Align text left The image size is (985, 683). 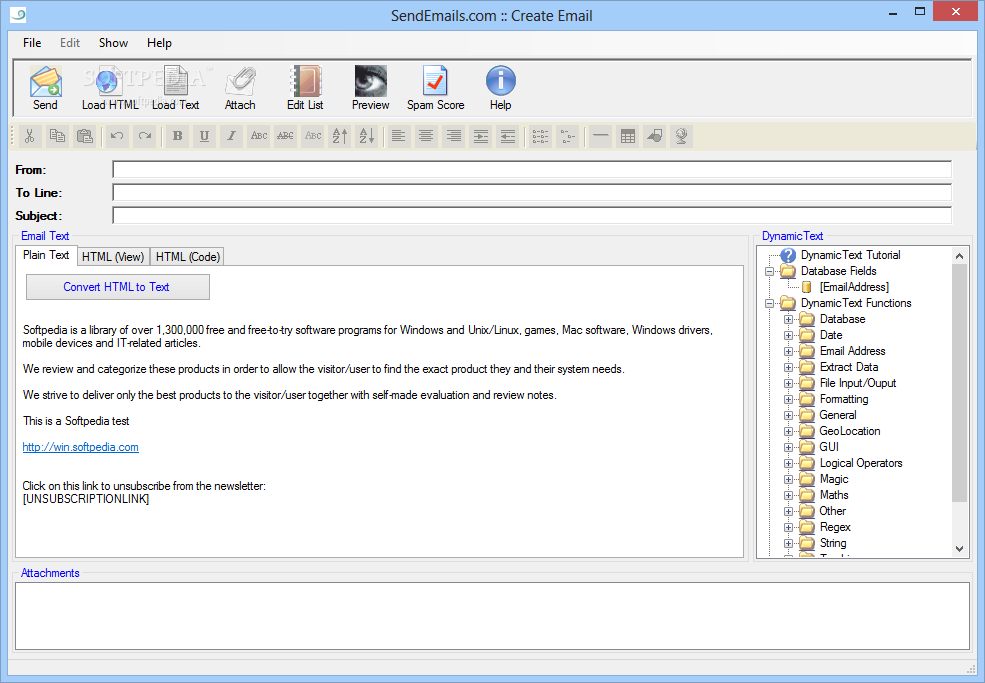click(398, 136)
